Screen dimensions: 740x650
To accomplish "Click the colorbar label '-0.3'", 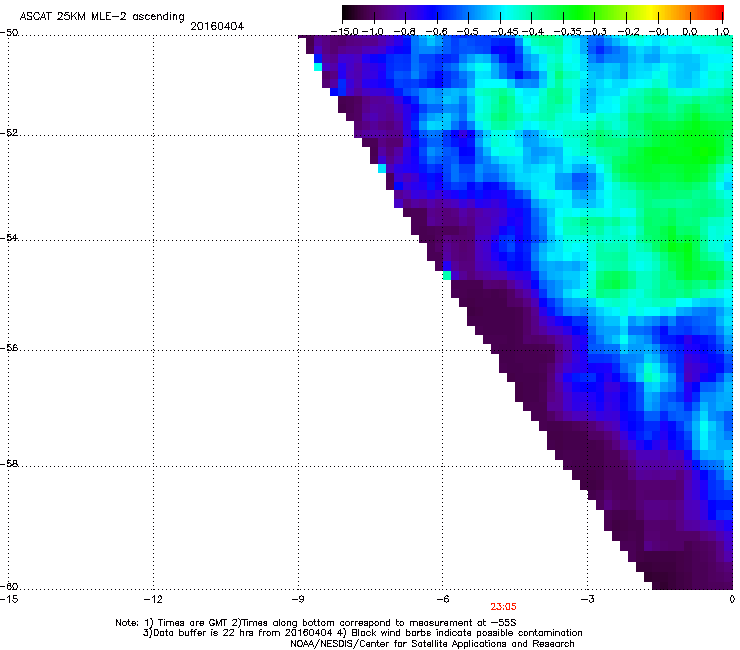I will [596, 31].
